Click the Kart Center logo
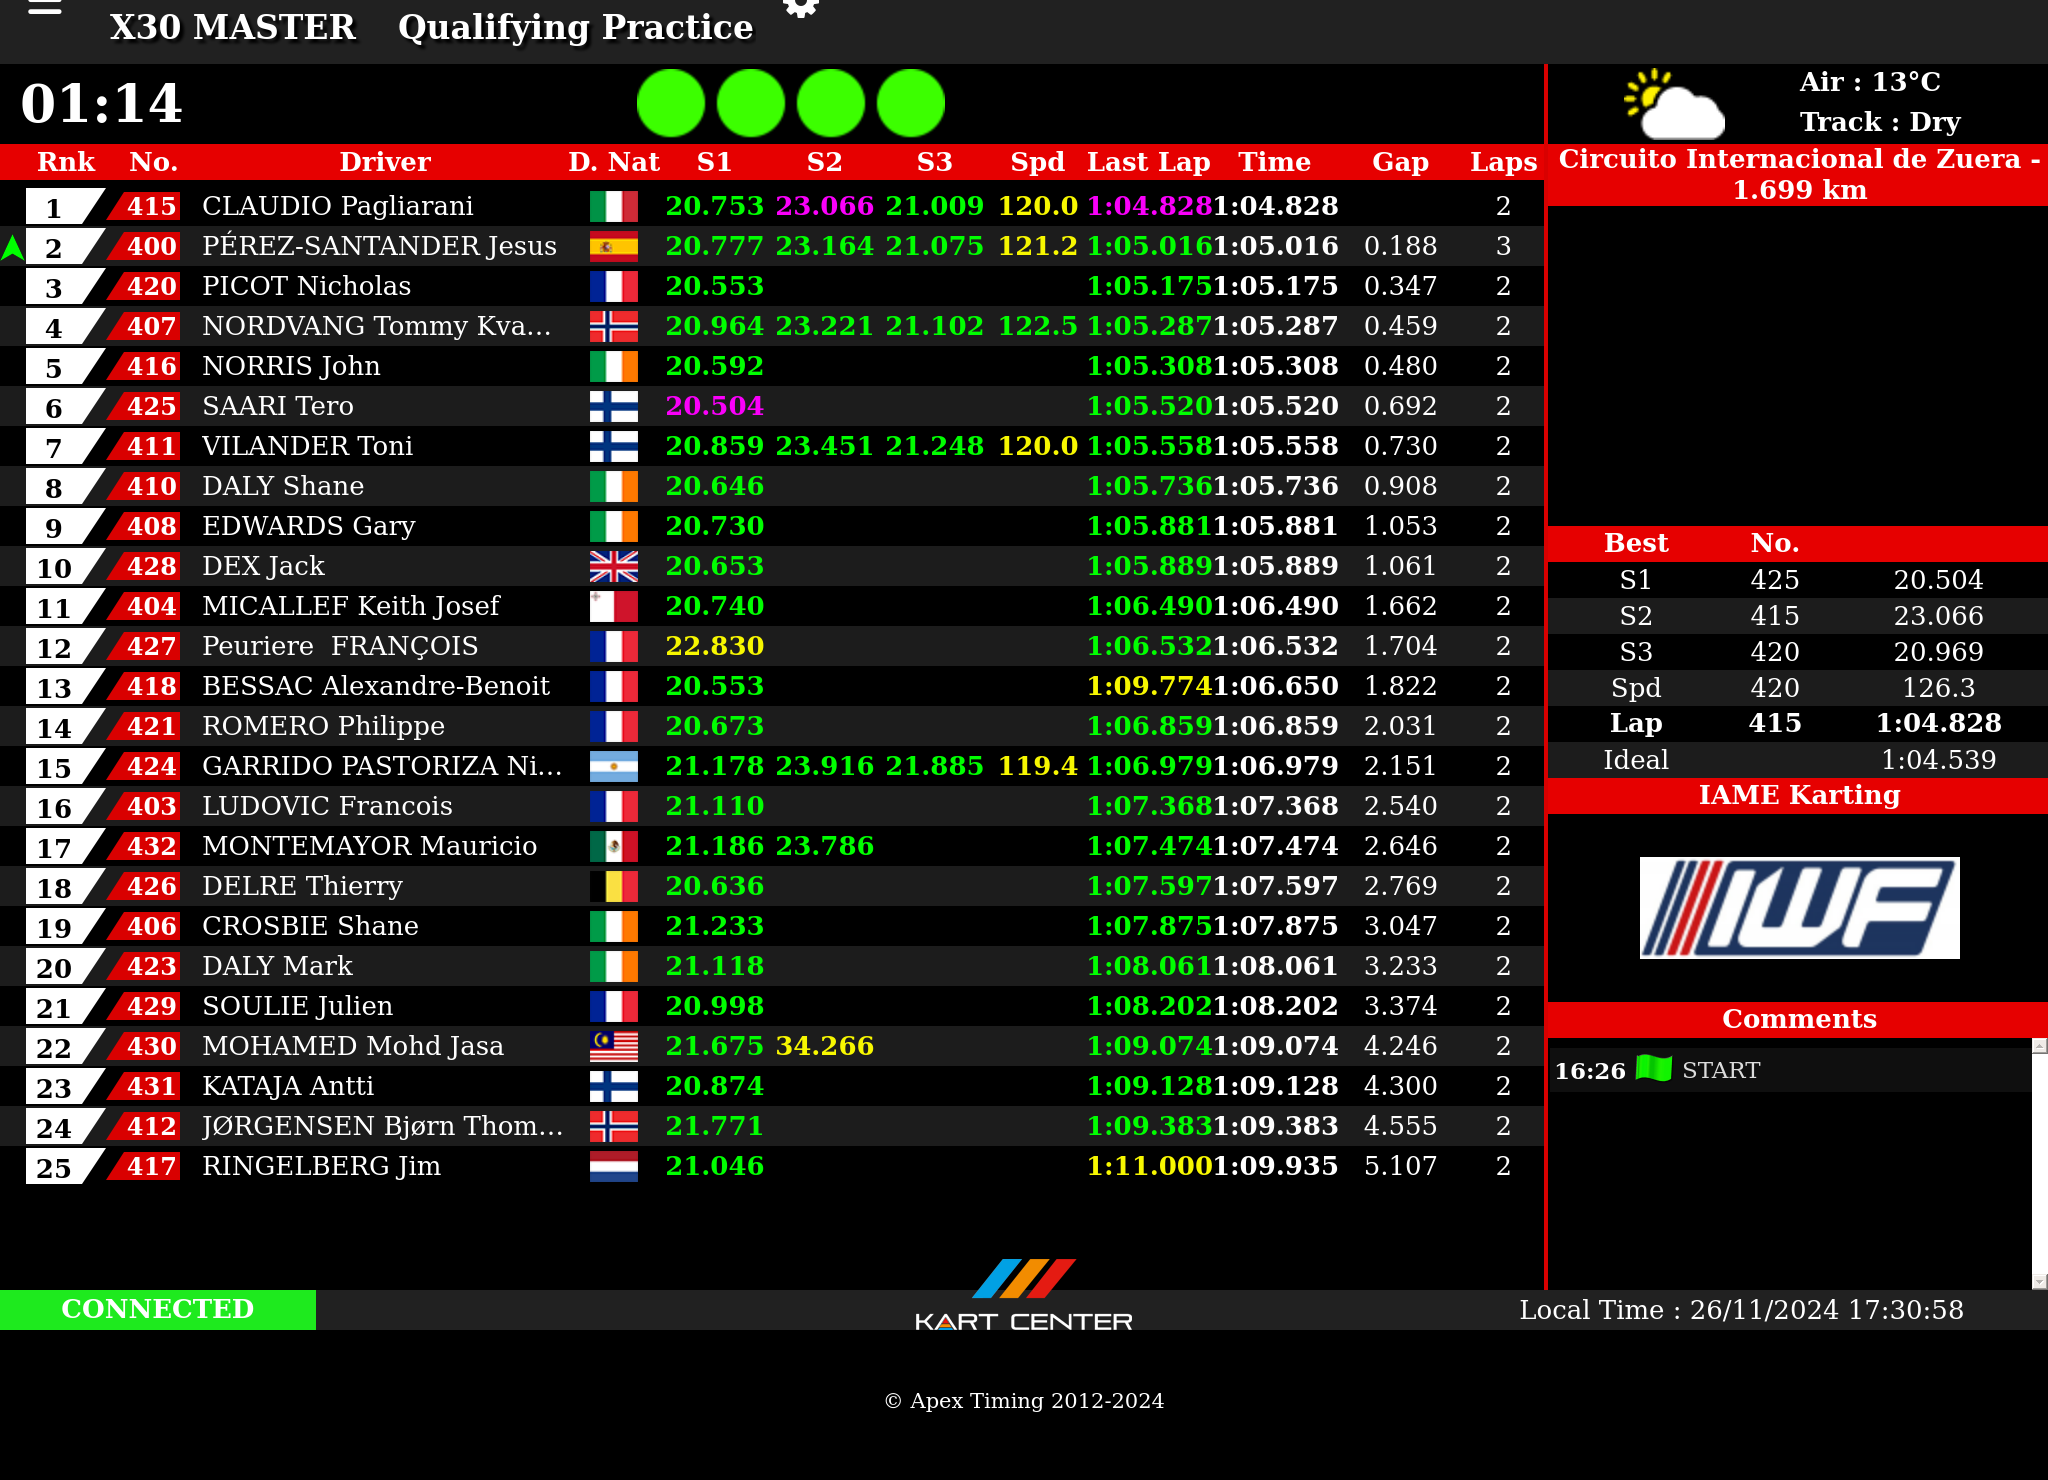Viewport: 2048px width, 1480px height. 1023,1296
